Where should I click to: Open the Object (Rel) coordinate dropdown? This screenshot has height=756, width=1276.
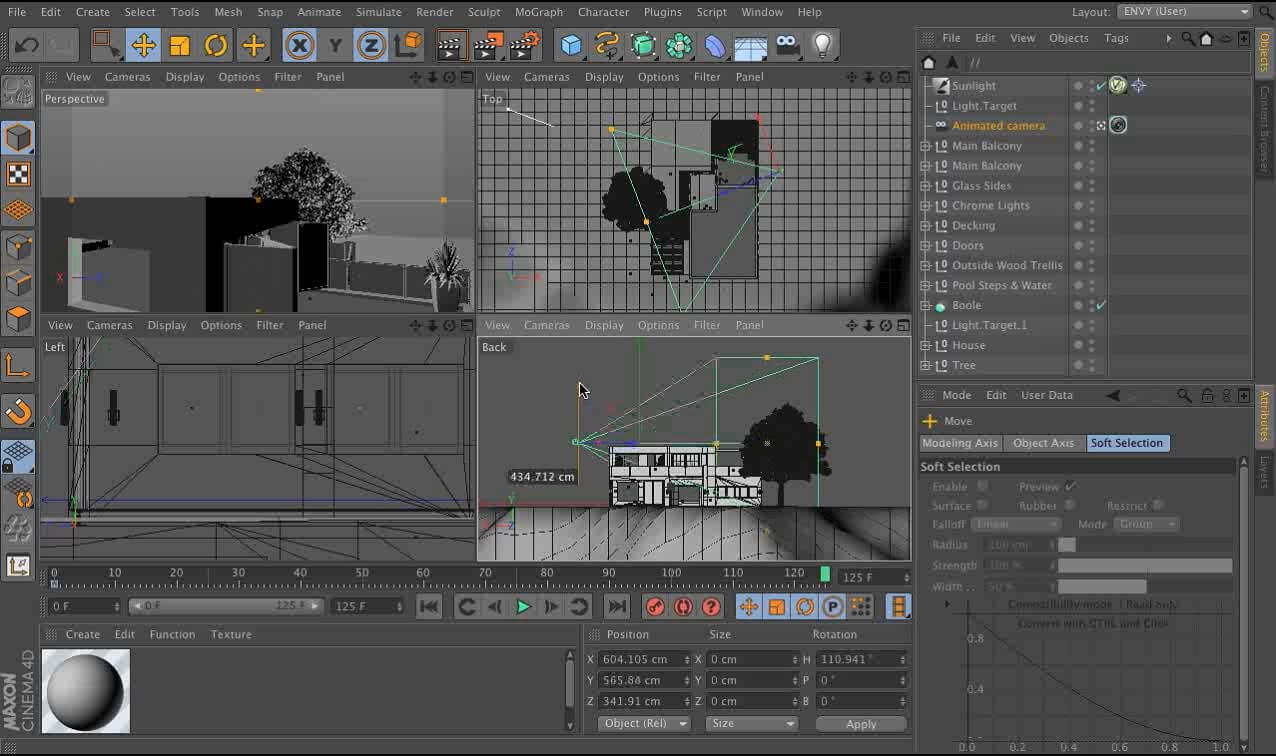click(x=643, y=724)
